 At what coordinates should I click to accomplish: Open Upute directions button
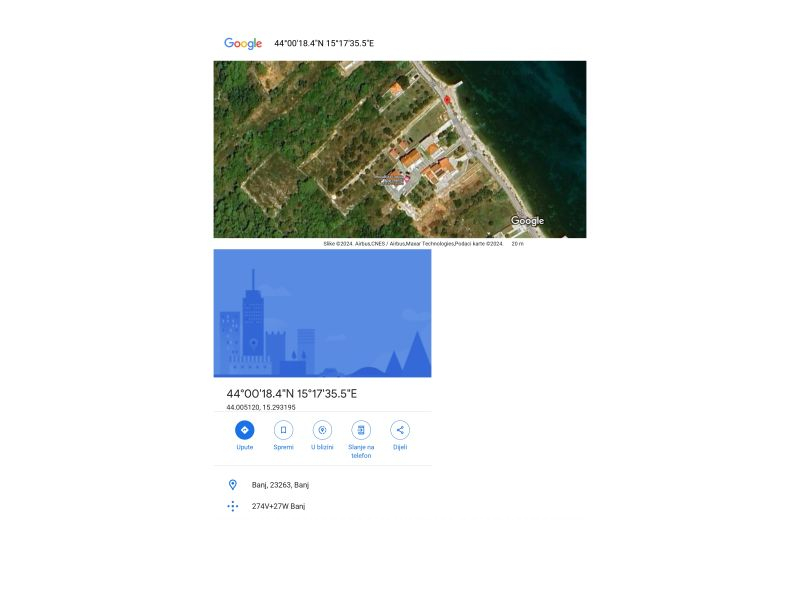coord(245,430)
